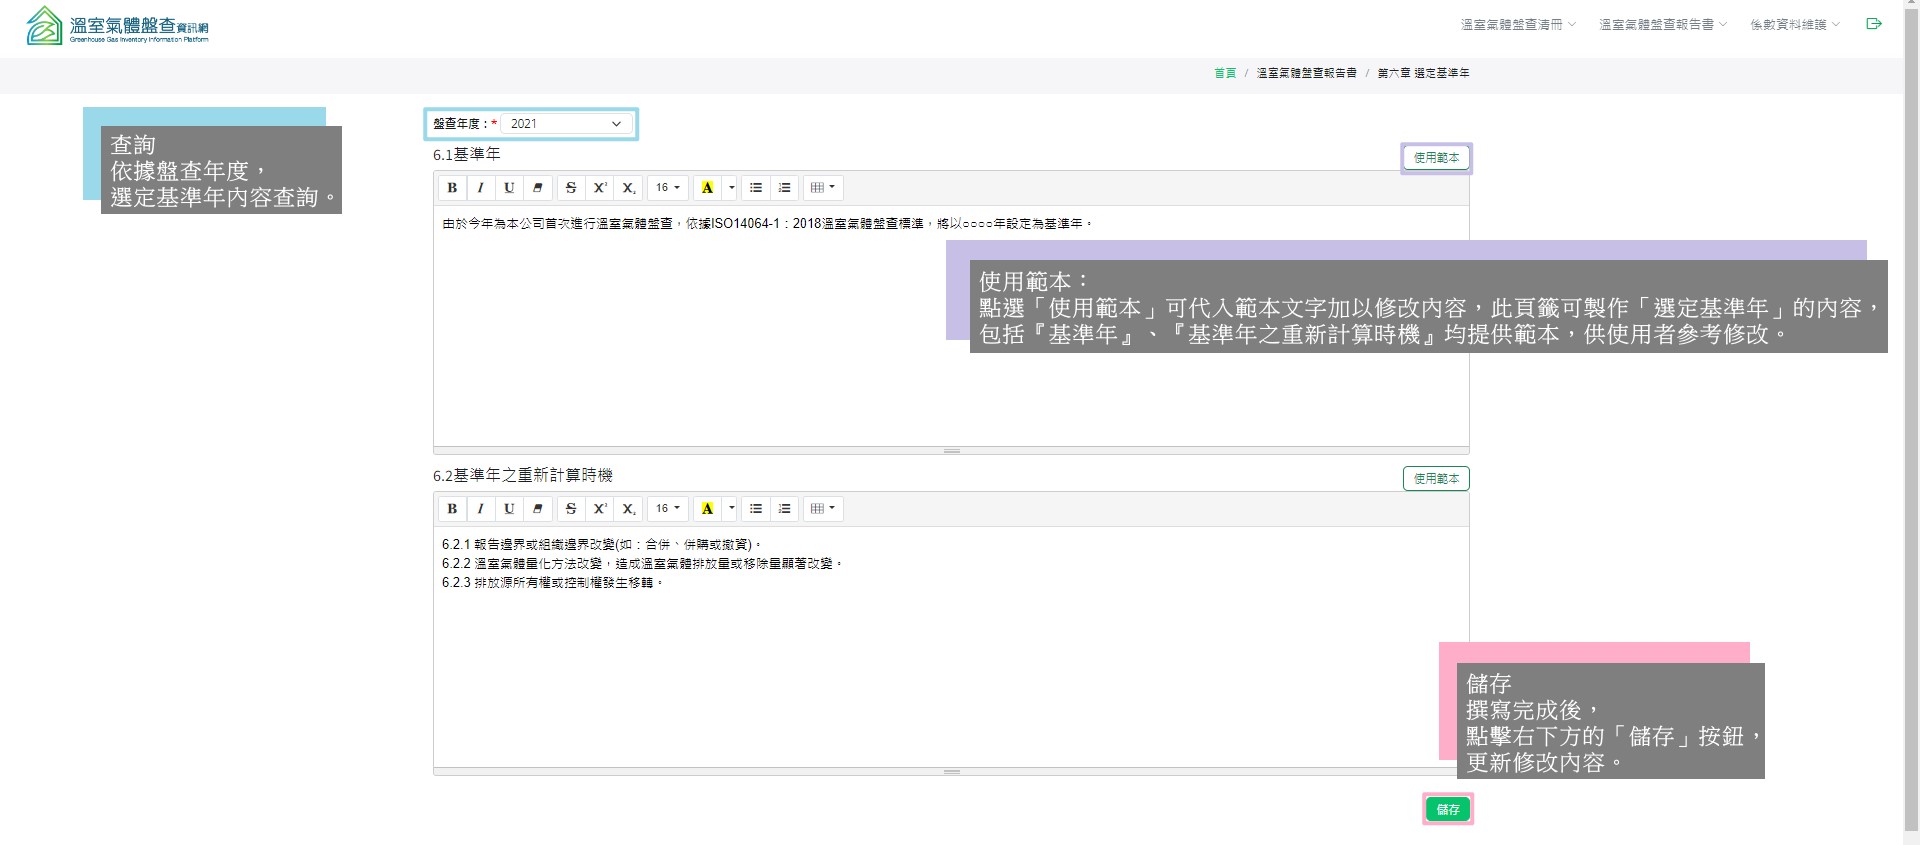Open the 盤查年度 year dropdown showing 2021
Screen dimensions: 1920x845
565,124
